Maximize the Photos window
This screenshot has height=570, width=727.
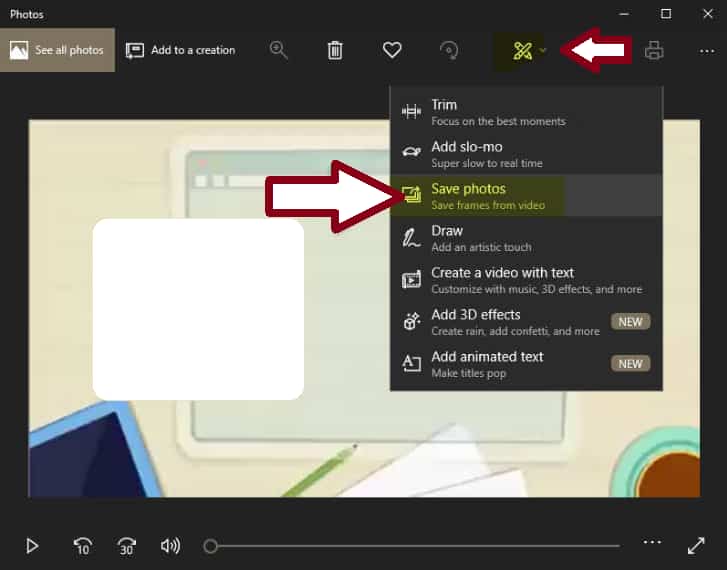(x=666, y=14)
